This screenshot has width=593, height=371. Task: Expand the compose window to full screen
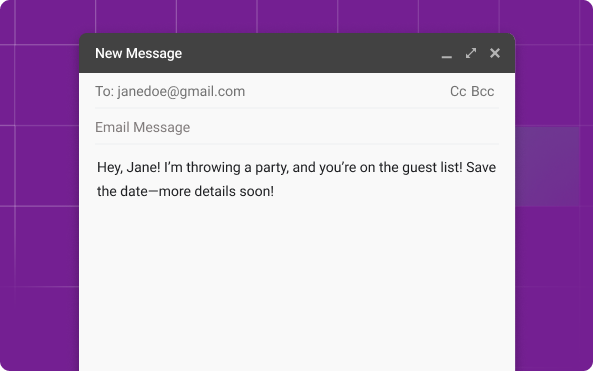coord(471,53)
